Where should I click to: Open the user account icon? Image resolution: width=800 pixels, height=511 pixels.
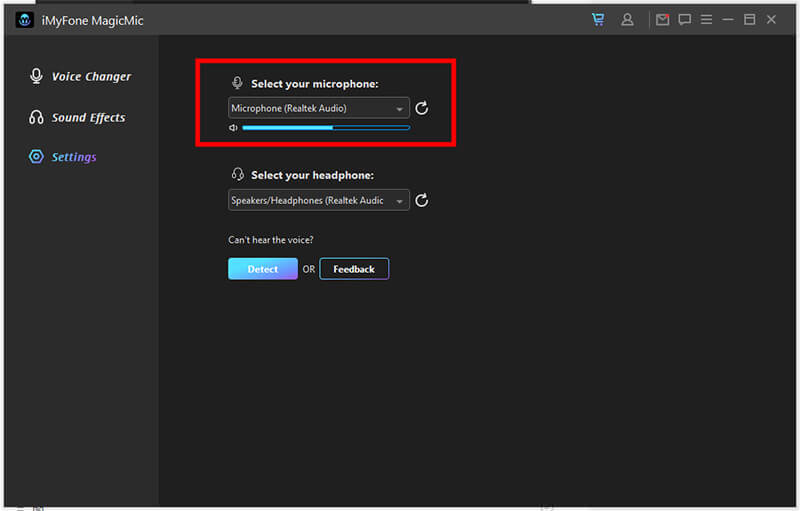(x=627, y=19)
